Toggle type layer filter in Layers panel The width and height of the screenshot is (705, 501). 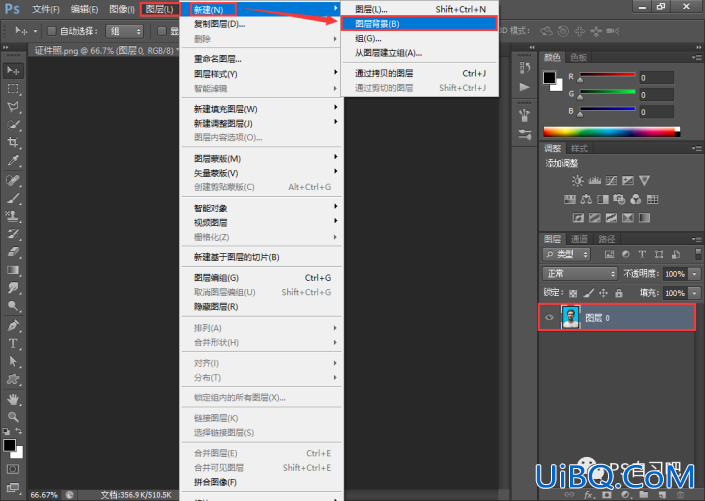coord(642,255)
